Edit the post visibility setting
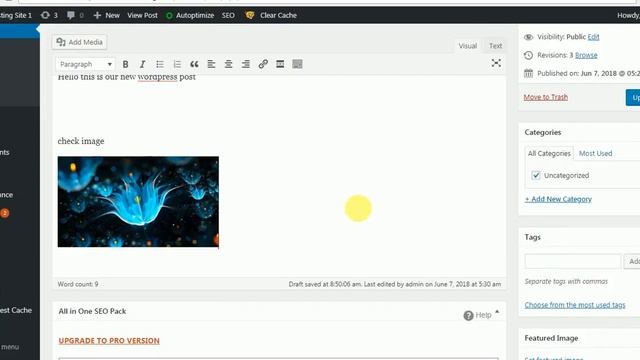The width and height of the screenshot is (640, 360). (593, 37)
